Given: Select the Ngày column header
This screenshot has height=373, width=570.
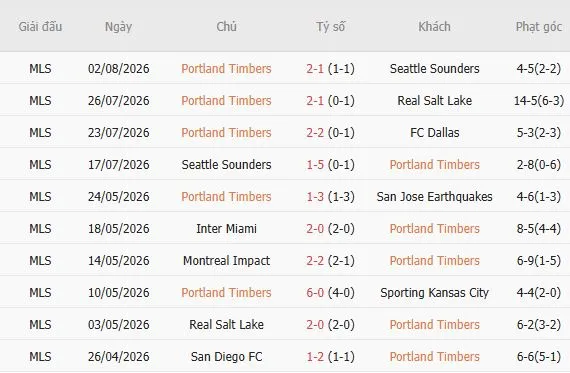Looking at the screenshot, I should (x=118, y=27).
